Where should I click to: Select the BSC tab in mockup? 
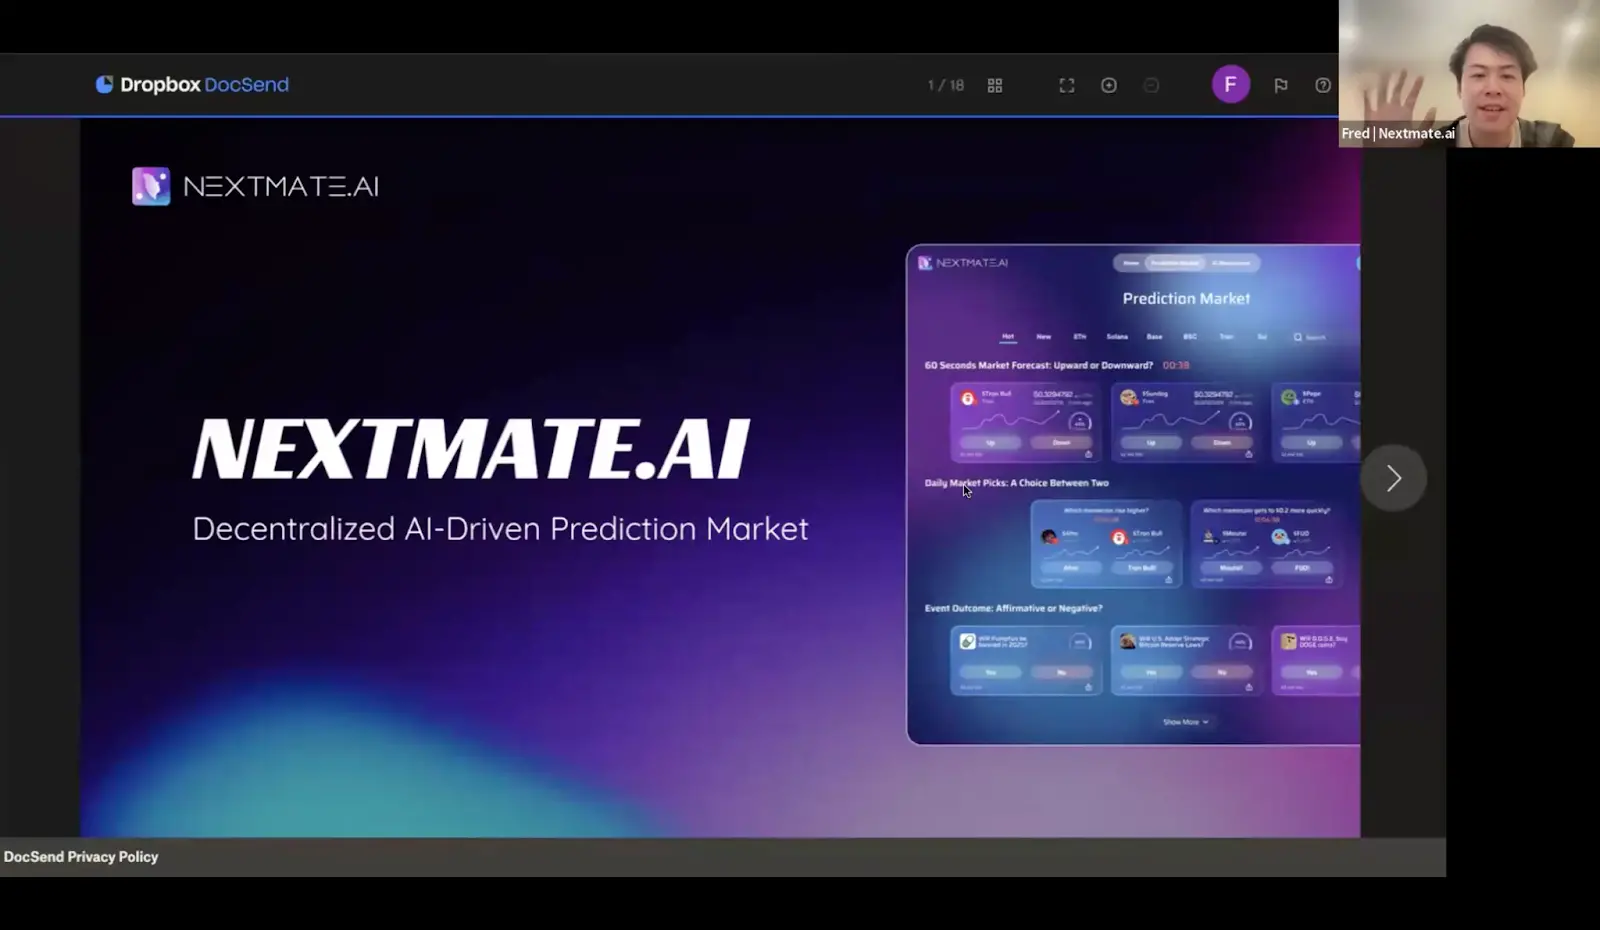pyautogui.click(x=1190, y=337)
